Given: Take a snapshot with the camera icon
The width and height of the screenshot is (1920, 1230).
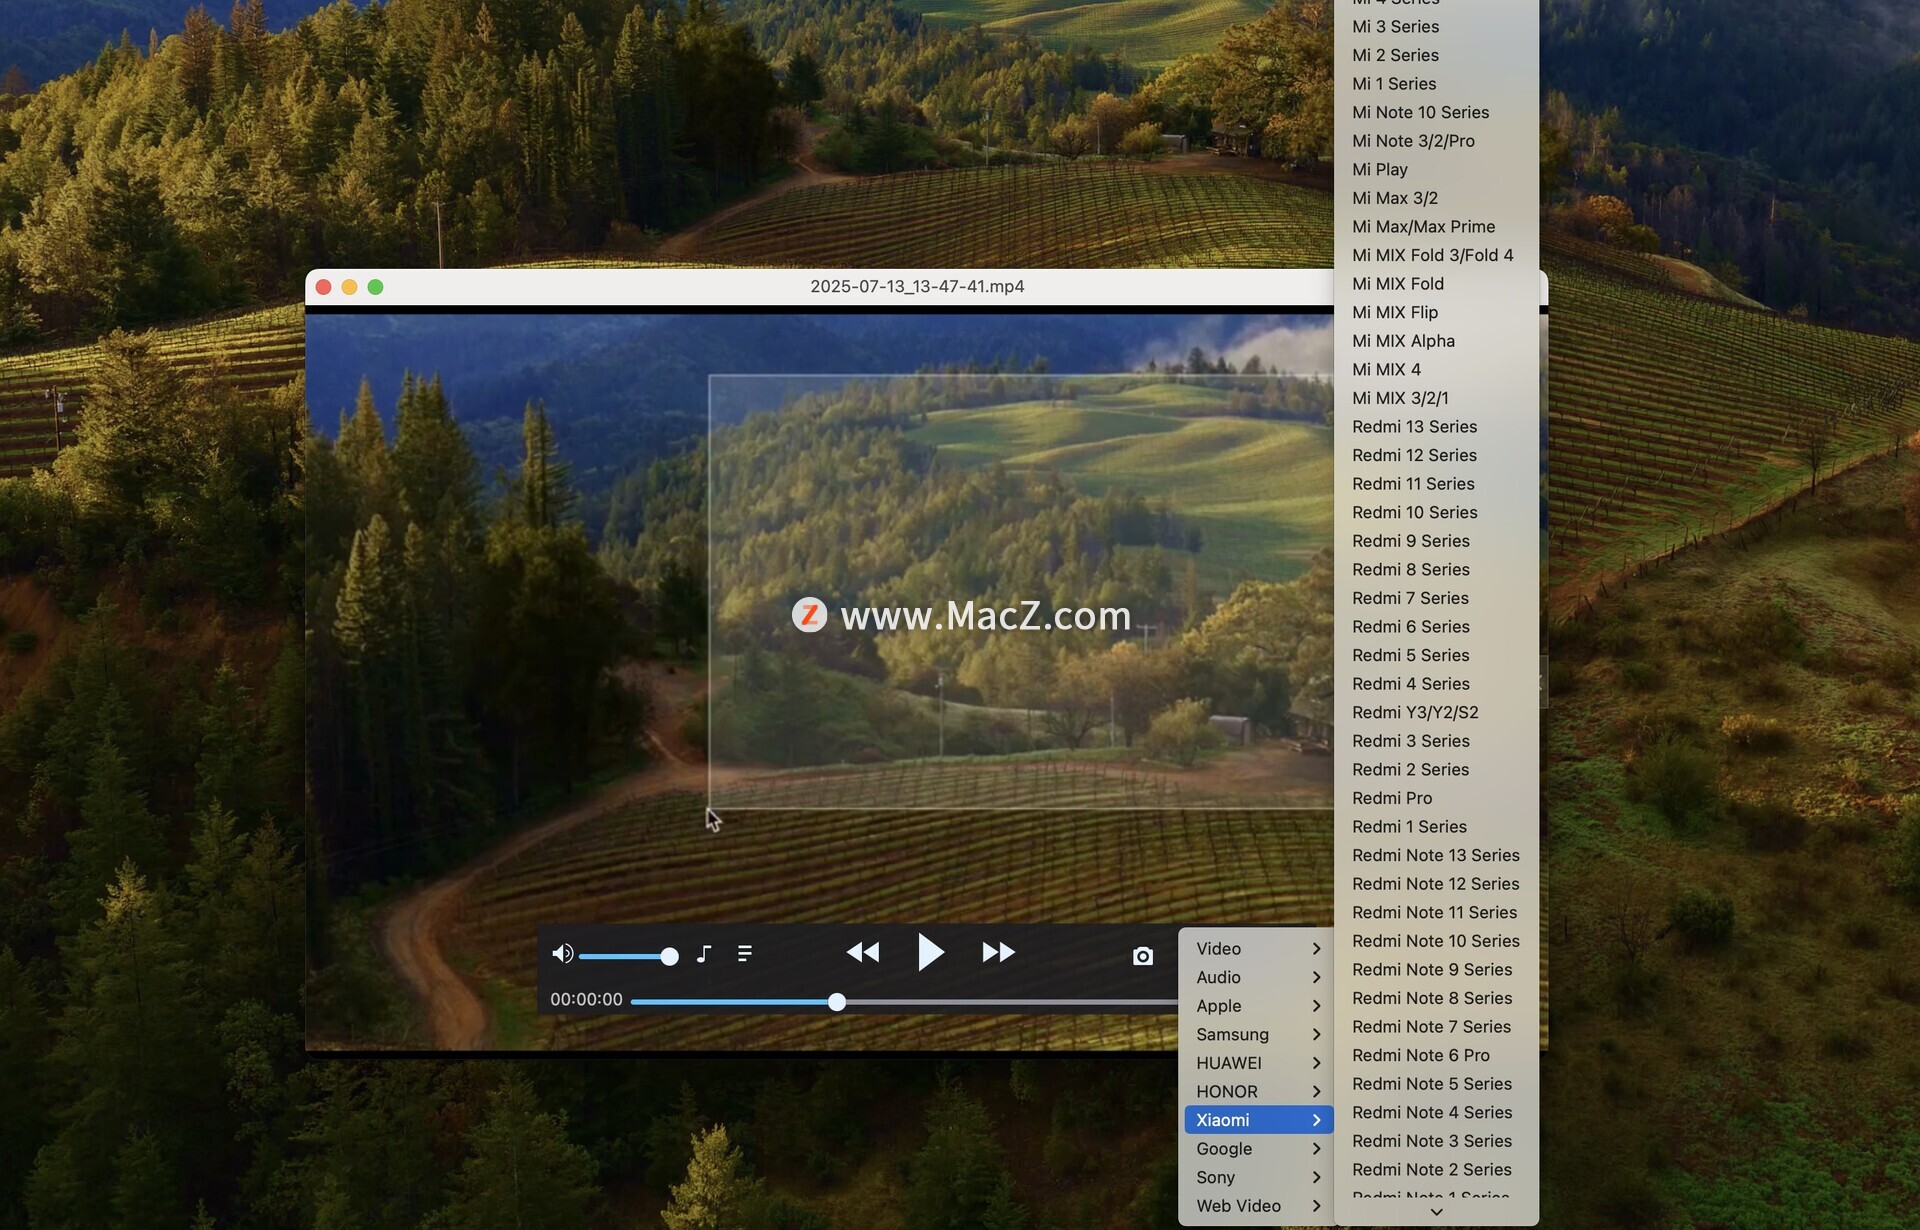Looking at the screenshot, I should pyautogui.click(x=1142, y=956).
